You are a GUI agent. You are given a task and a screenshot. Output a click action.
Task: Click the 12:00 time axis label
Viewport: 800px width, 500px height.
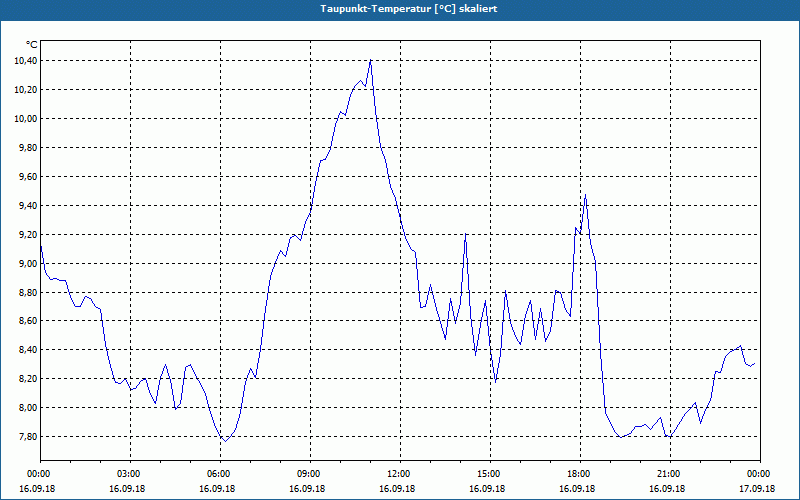coord(401,474)
